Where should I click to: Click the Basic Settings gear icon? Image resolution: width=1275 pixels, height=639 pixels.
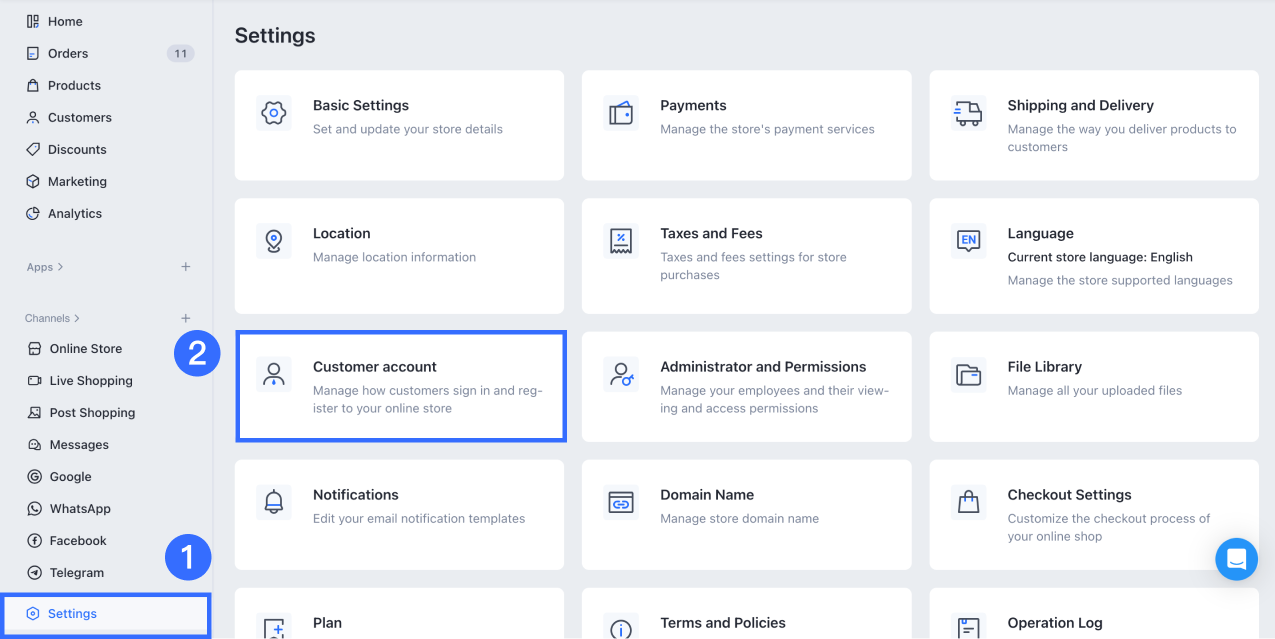[273, 114]
